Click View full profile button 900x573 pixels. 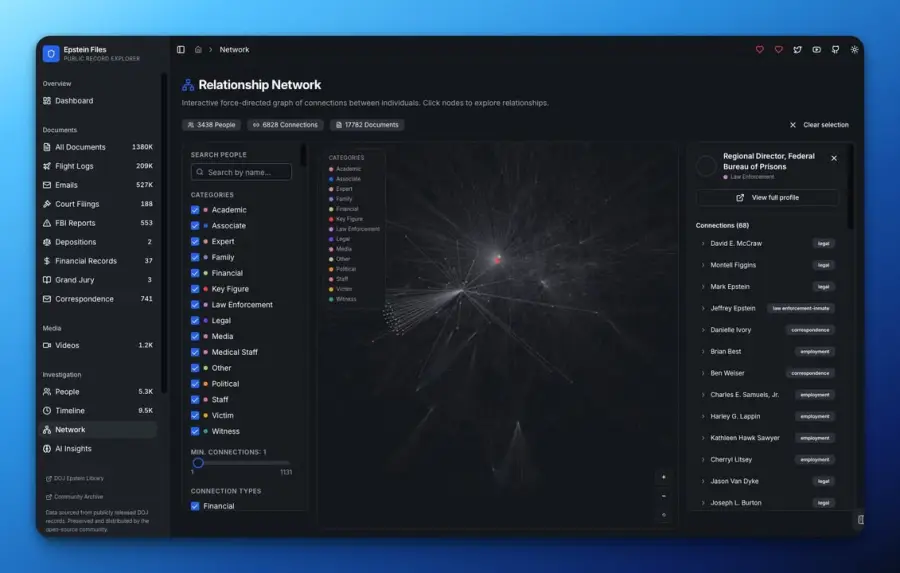coord(767,198)
